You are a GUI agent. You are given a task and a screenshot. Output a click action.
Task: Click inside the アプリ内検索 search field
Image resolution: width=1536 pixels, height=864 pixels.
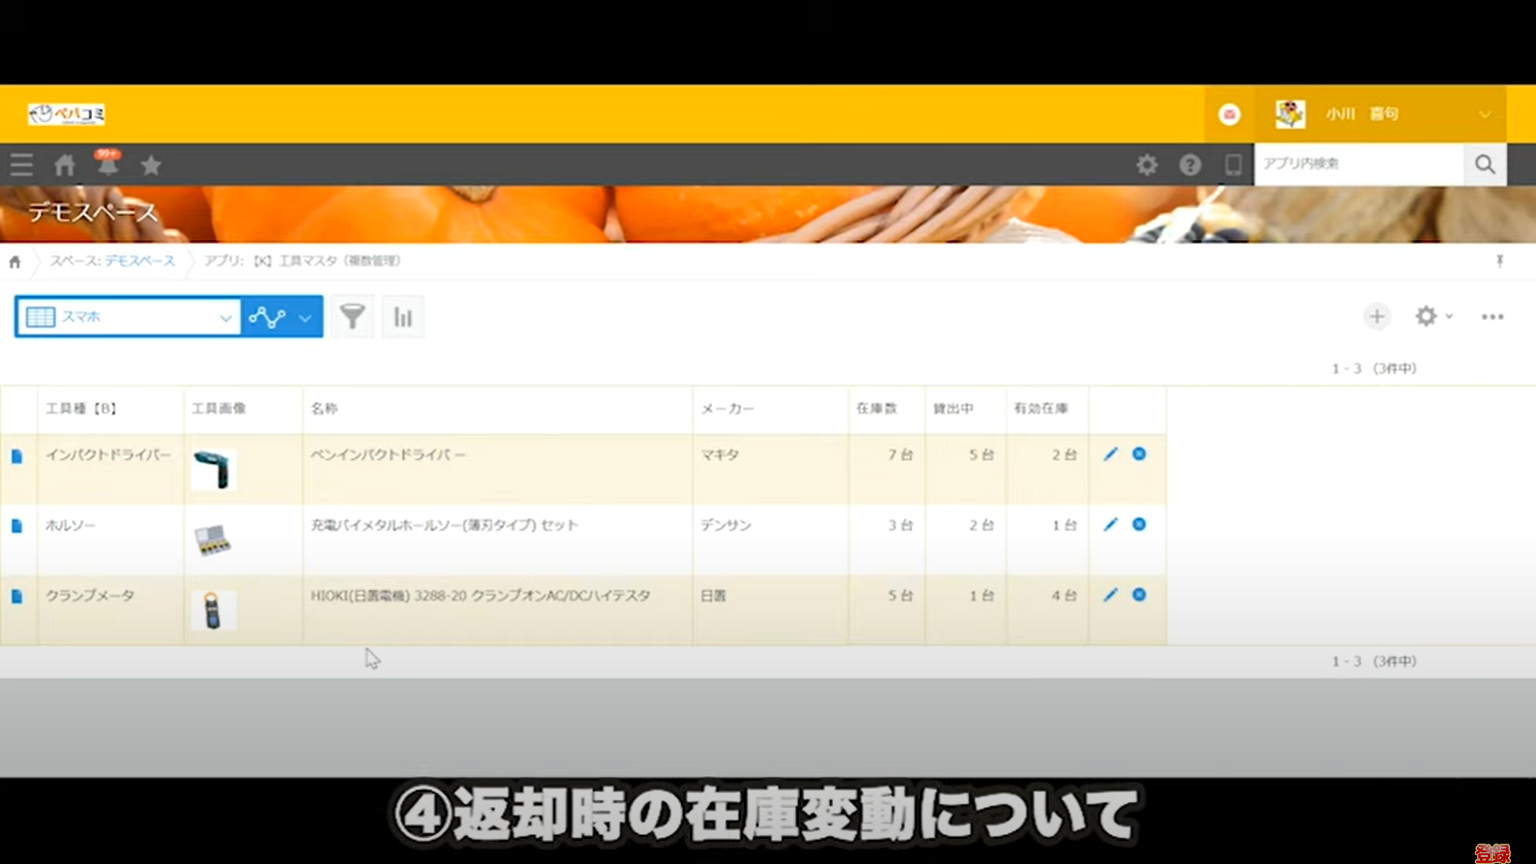click(1360, 164)
